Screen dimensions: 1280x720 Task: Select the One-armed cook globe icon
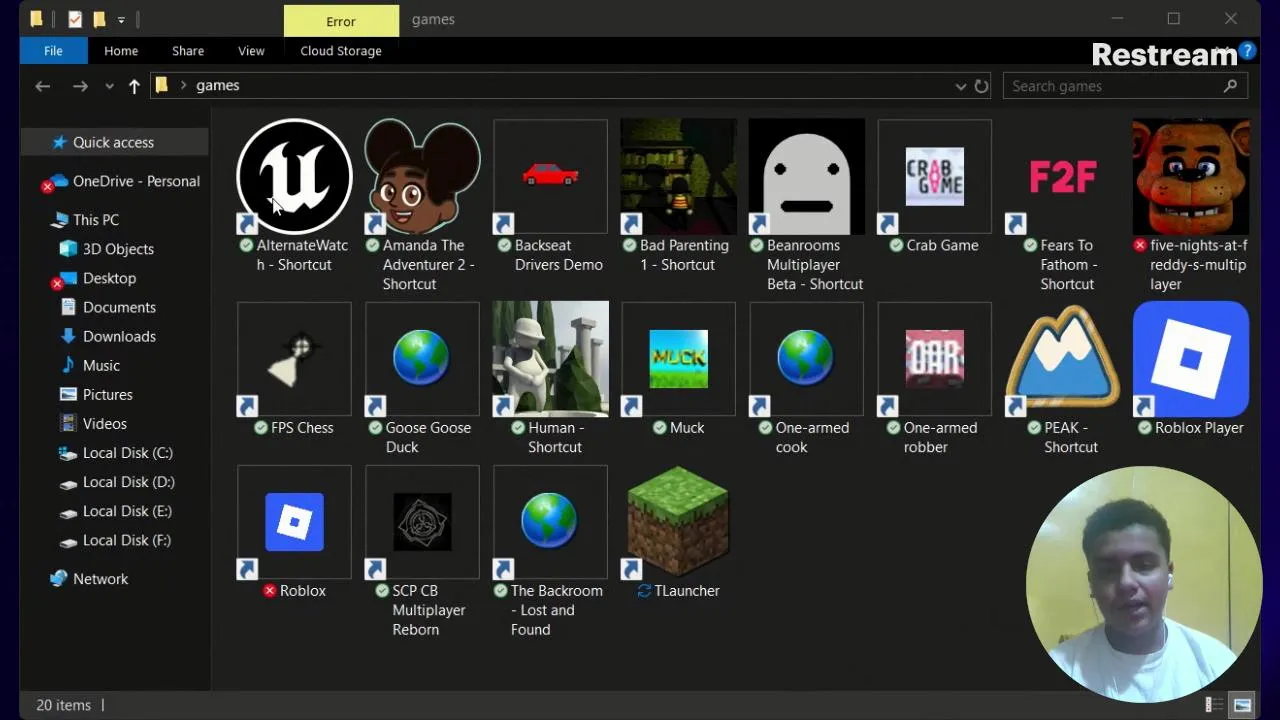pyautogui.click(x=806, y=359)
